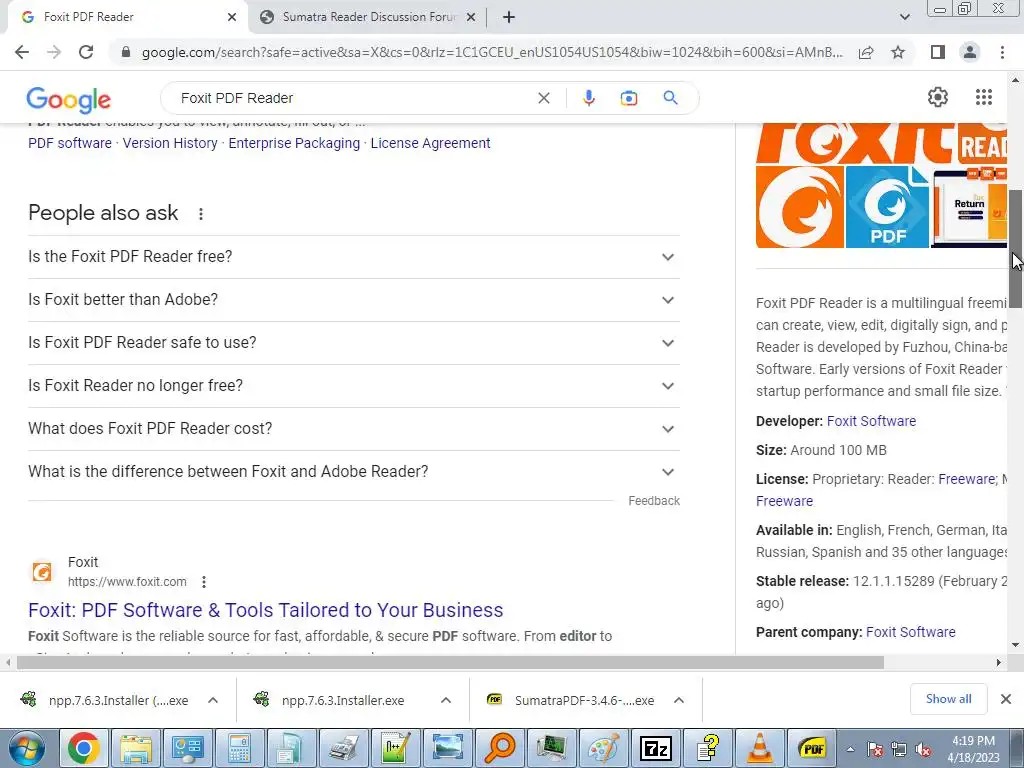This screenshot has width=1024, height=768.
Task: Open People also ask options menu
Action: click(200, 214)
